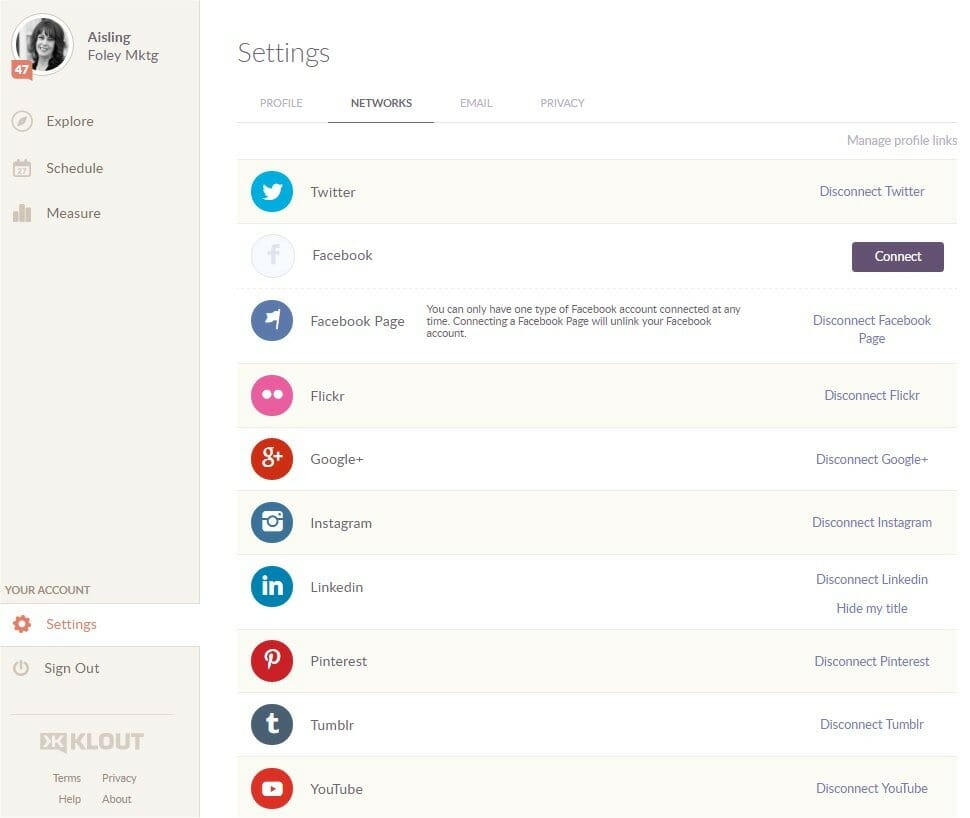Open the About footer link
The width and height of the screenshot is (970, 818).
(117, 799)
